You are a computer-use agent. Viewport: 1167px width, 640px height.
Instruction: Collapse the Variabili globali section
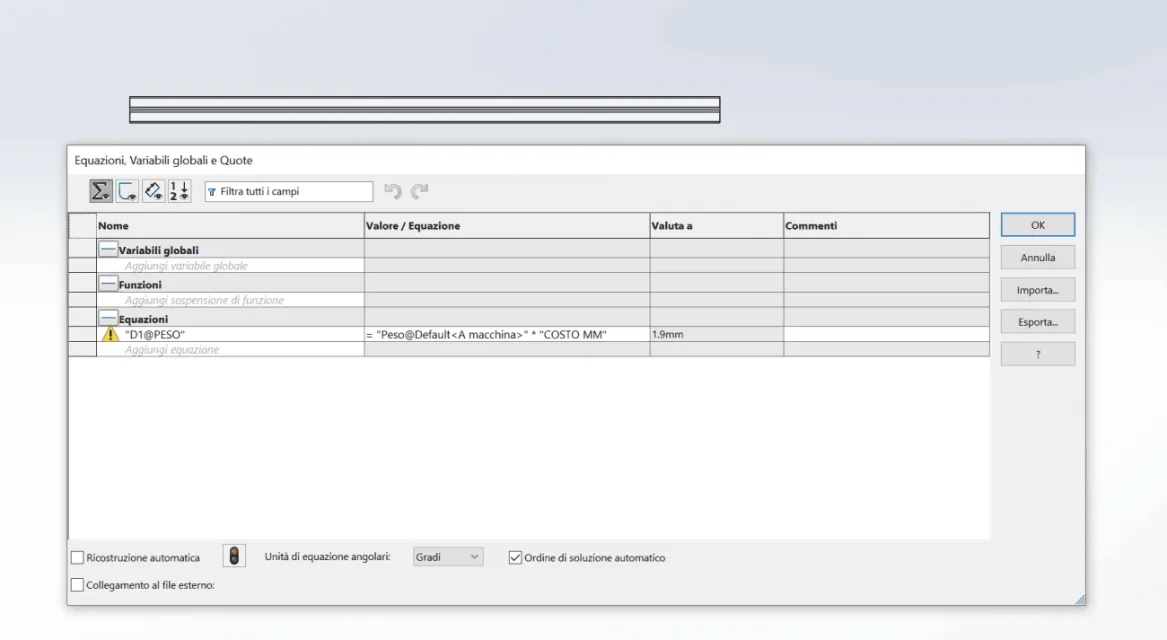(x=108, y=249)
